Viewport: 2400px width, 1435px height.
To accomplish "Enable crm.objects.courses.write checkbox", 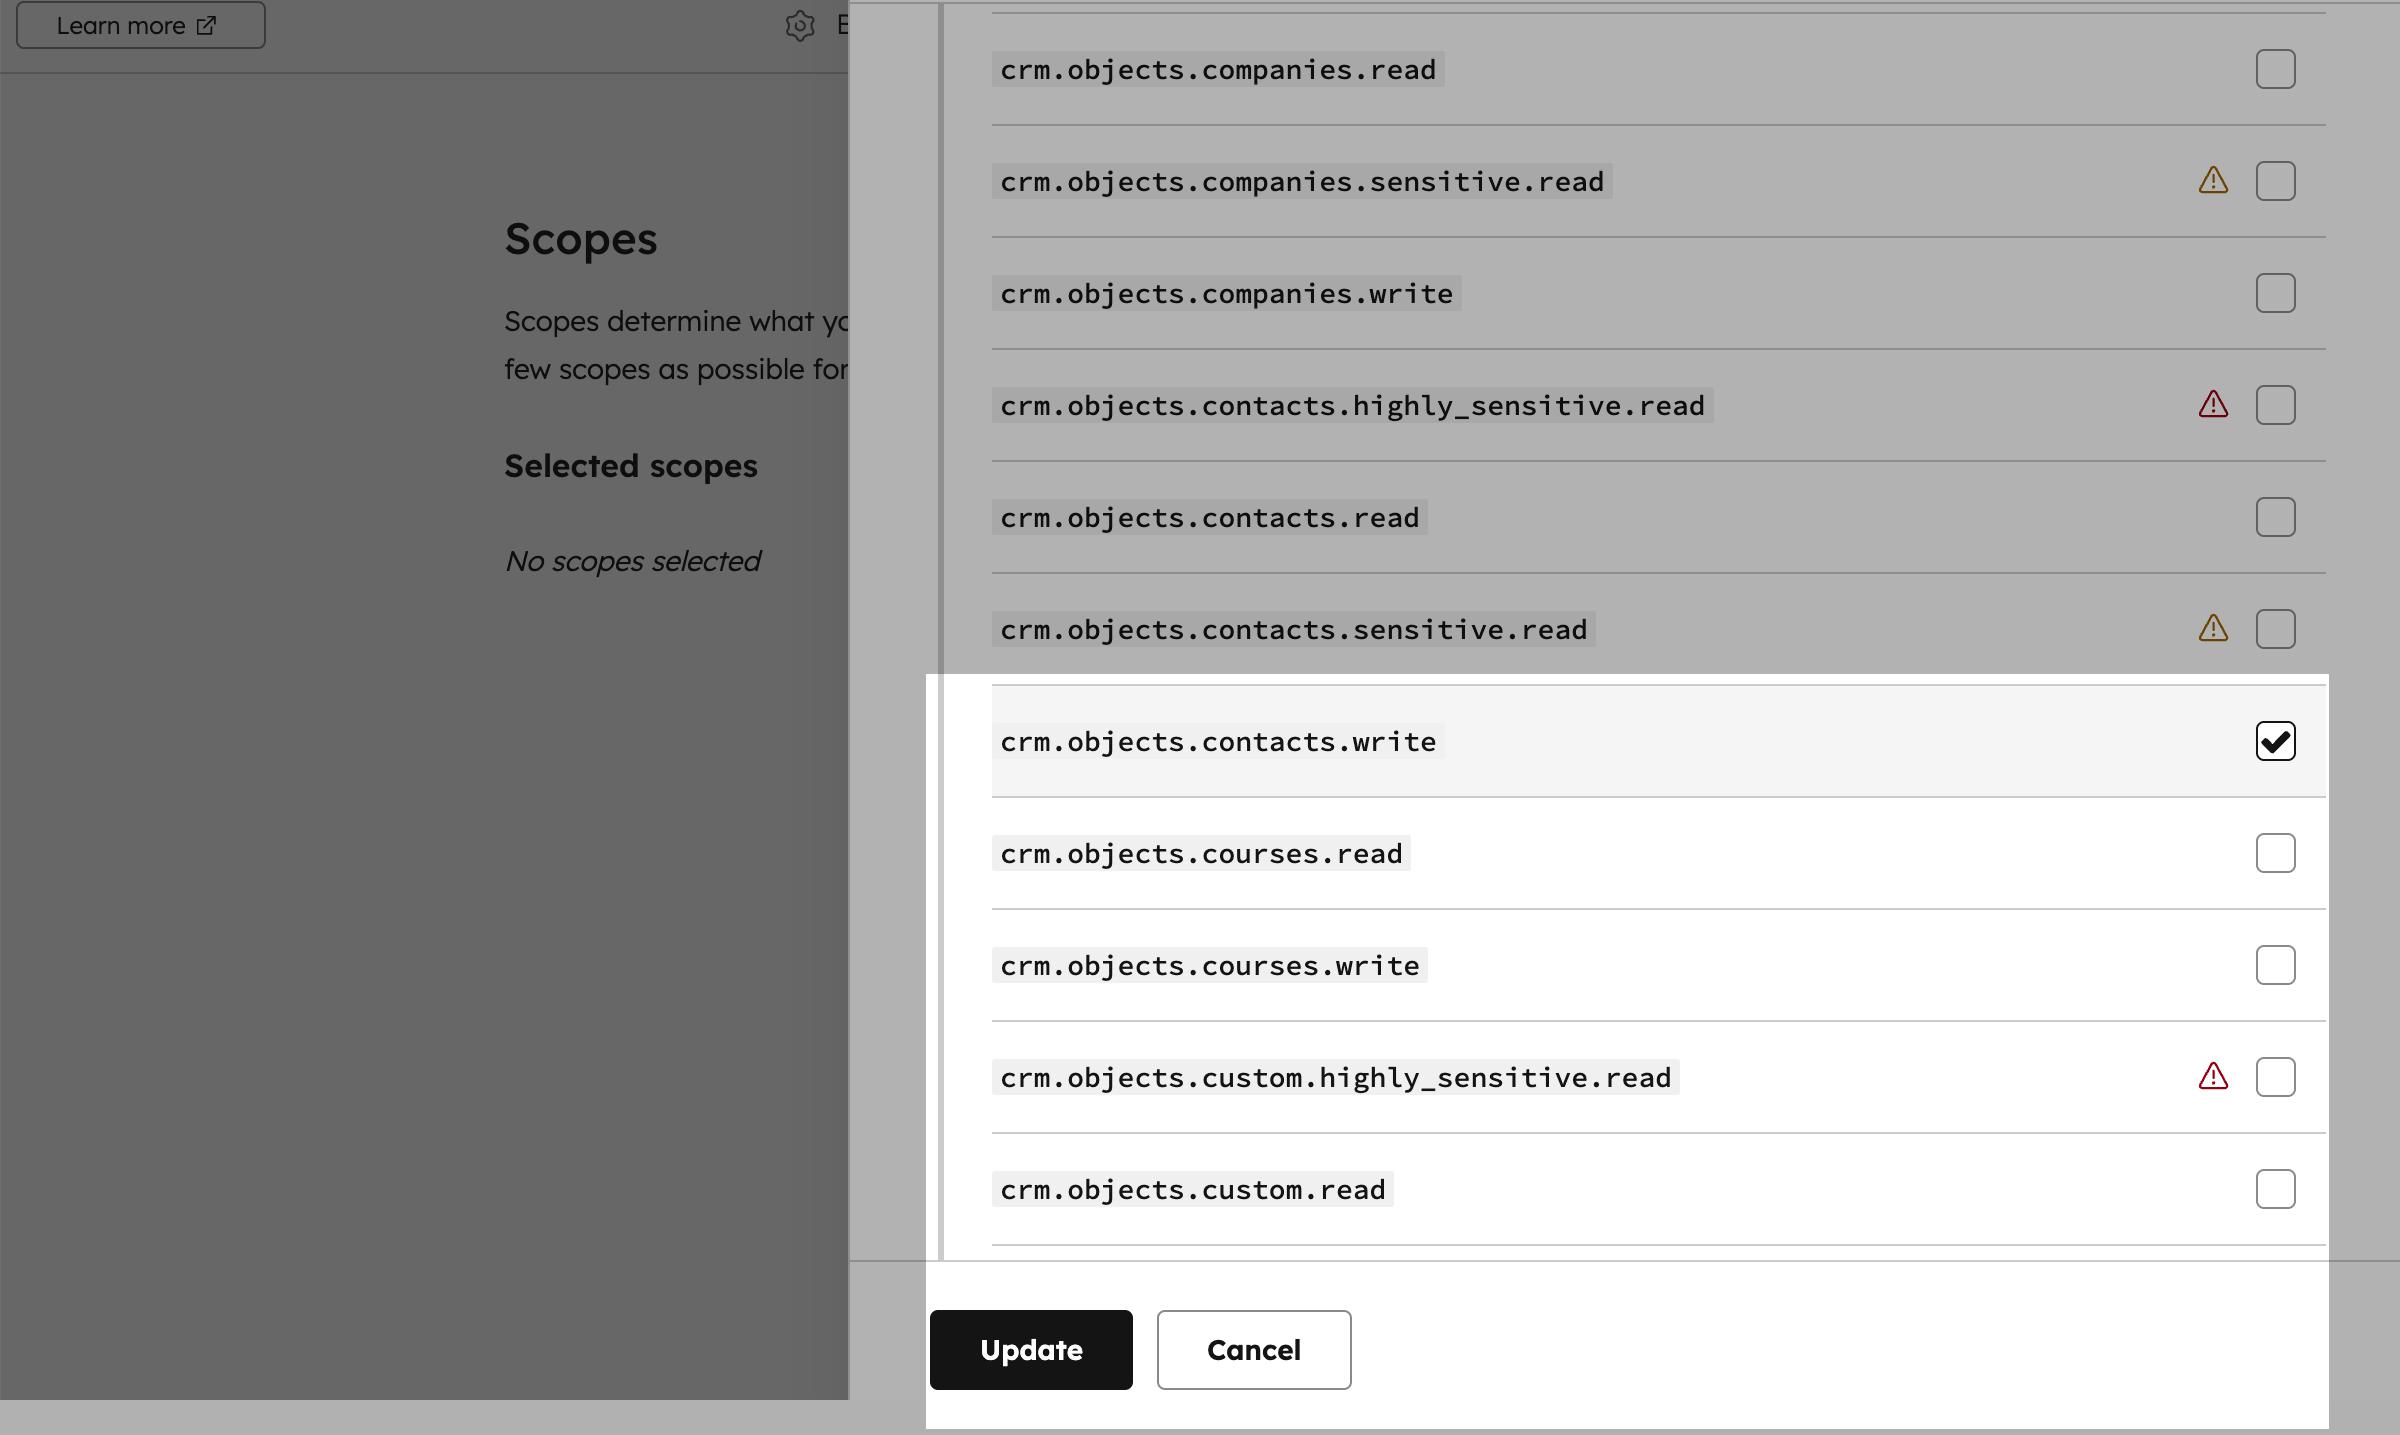I will [2275, 966].
